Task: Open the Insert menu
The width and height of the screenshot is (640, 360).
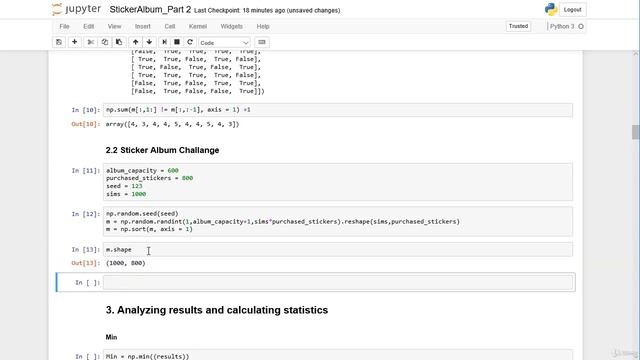Action: pyautogui.click(x=142, y=27)
